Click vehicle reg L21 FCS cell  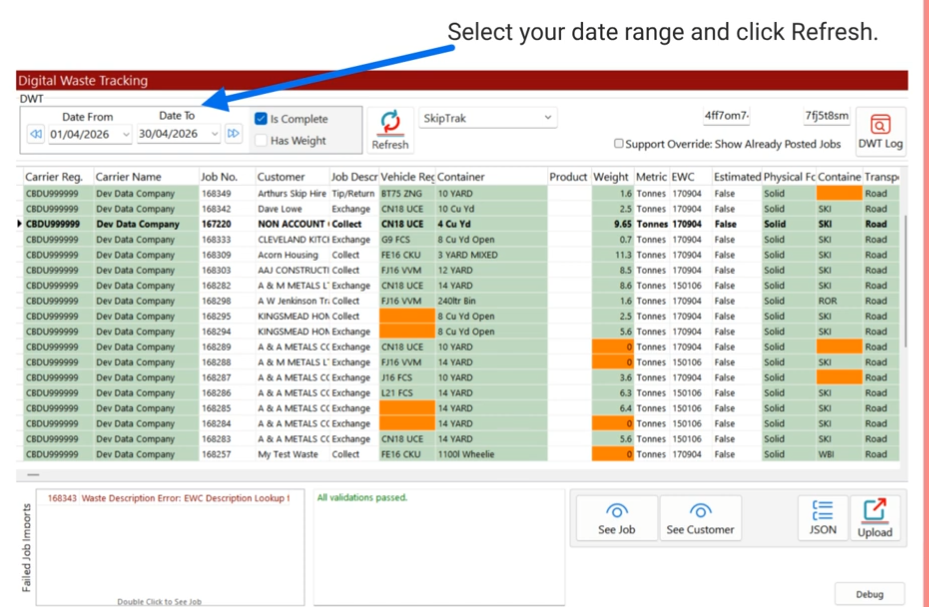point(407,393)
